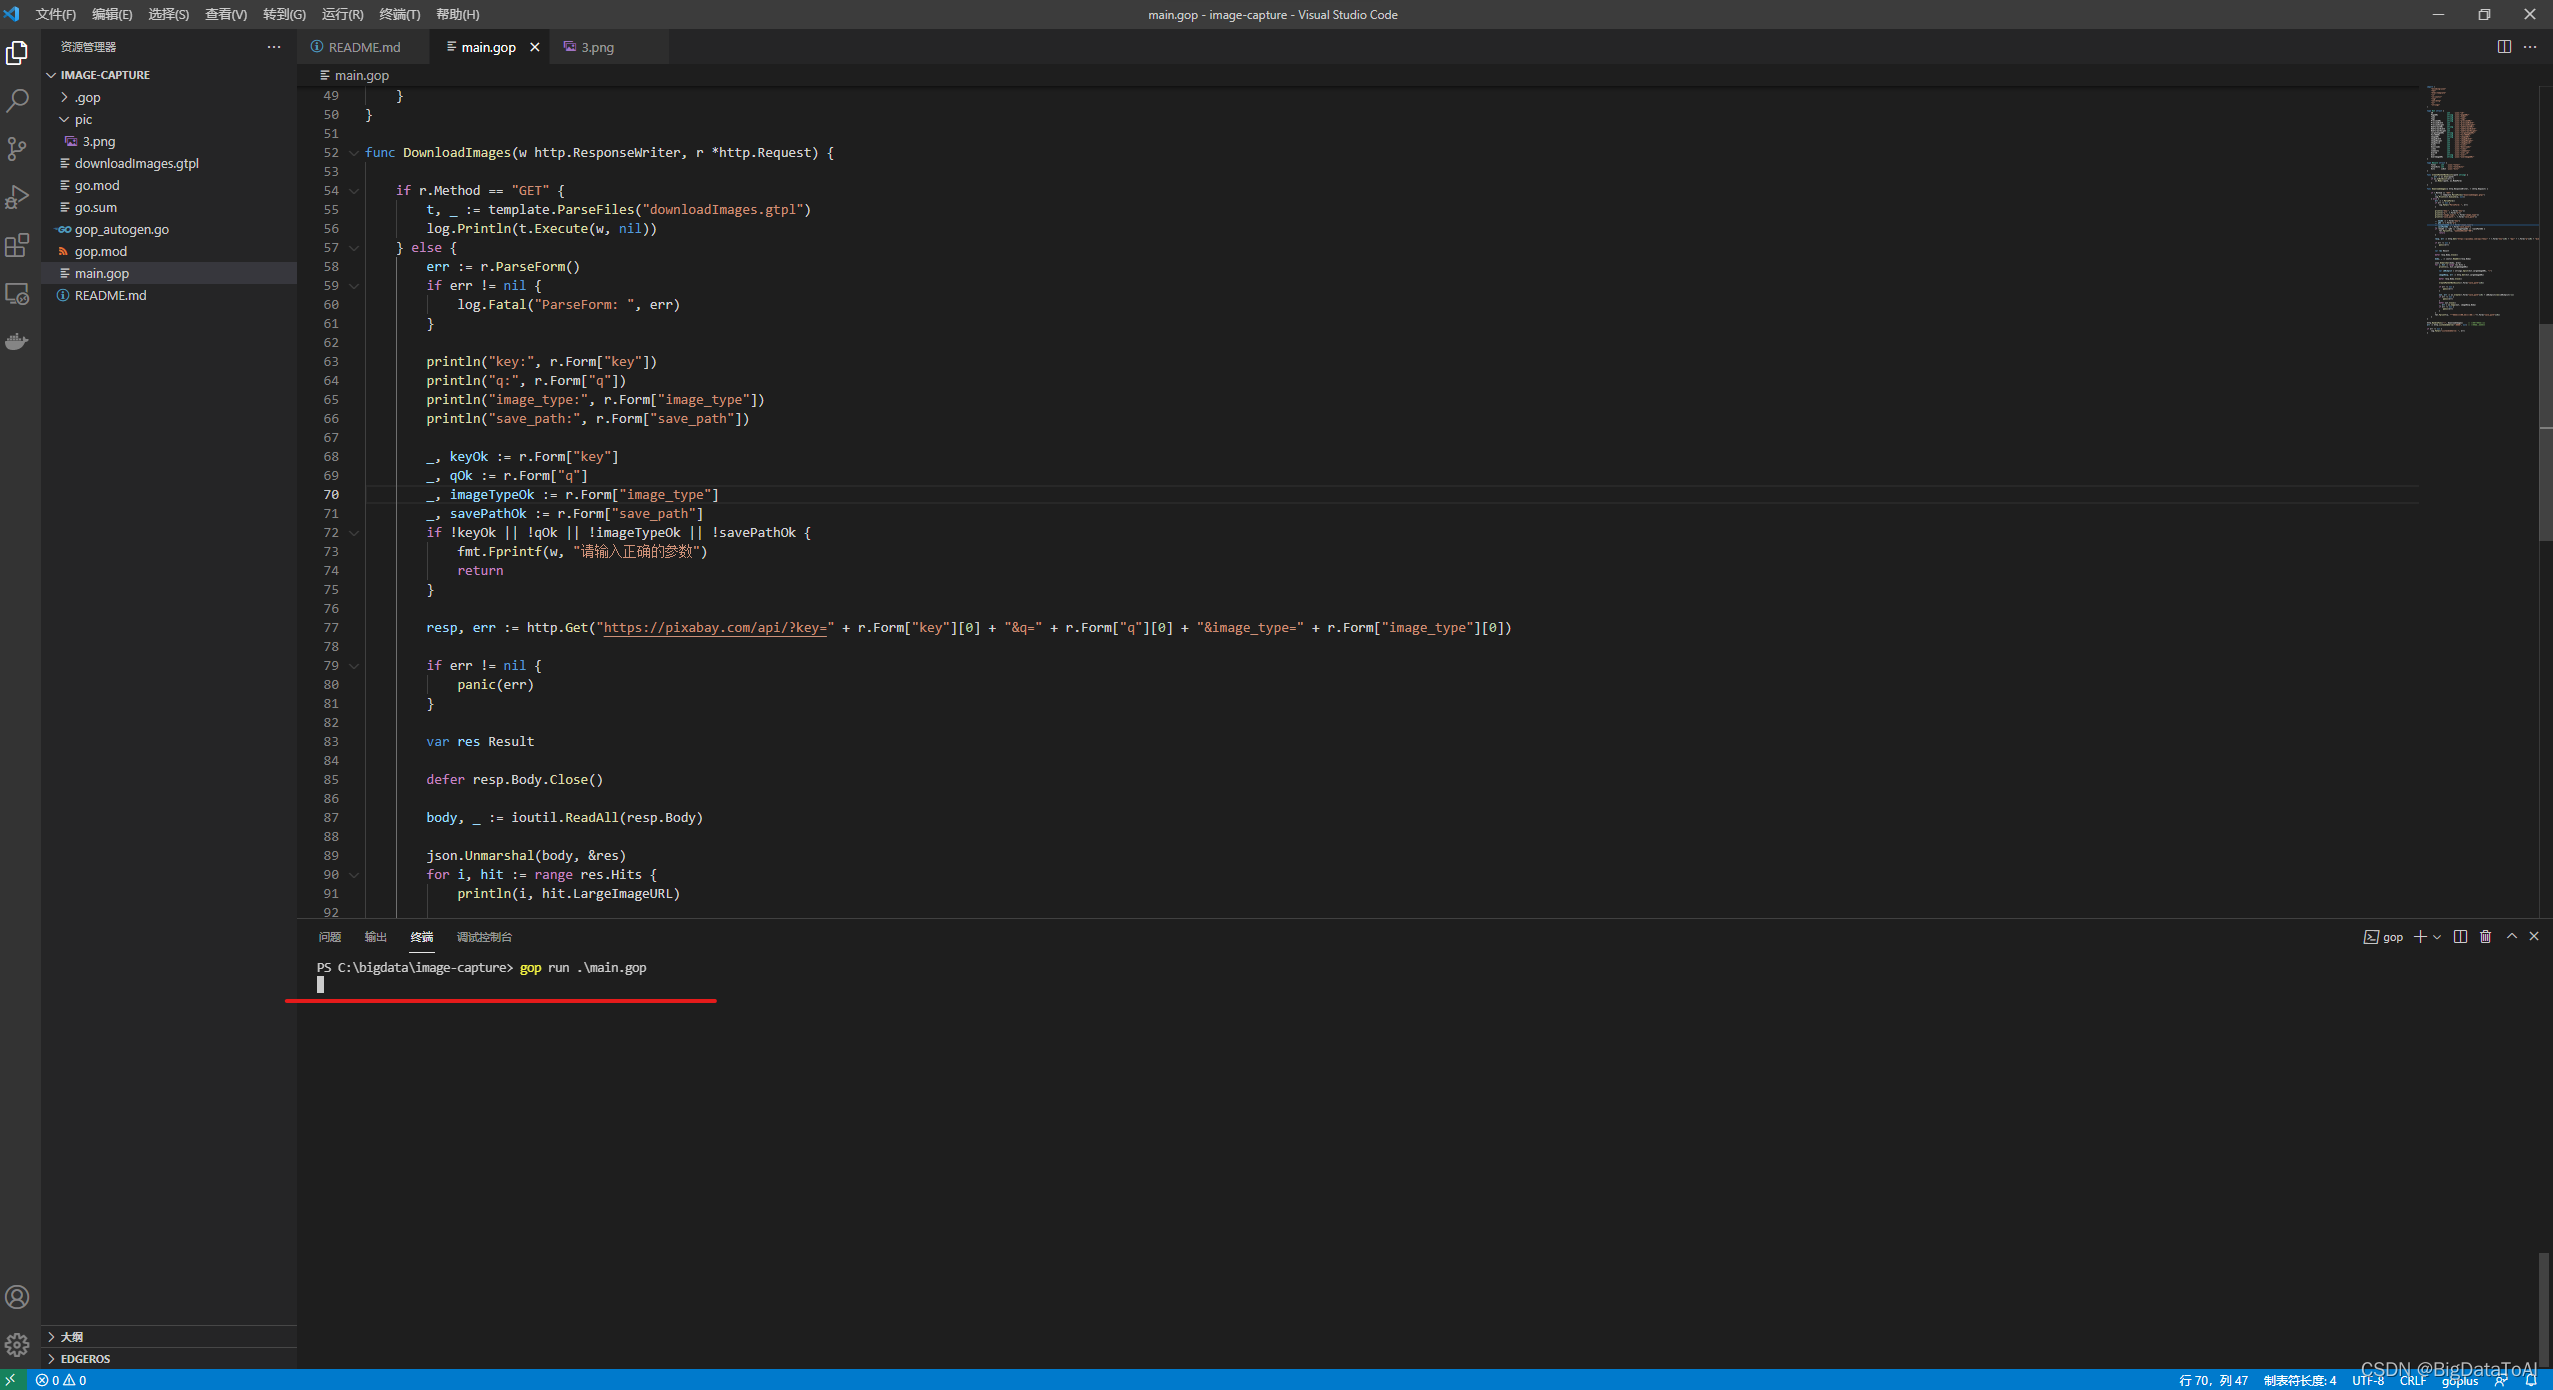Change goplus language mode in status bar
Viewport: 2553px width, 1390px height.
2460,1380
